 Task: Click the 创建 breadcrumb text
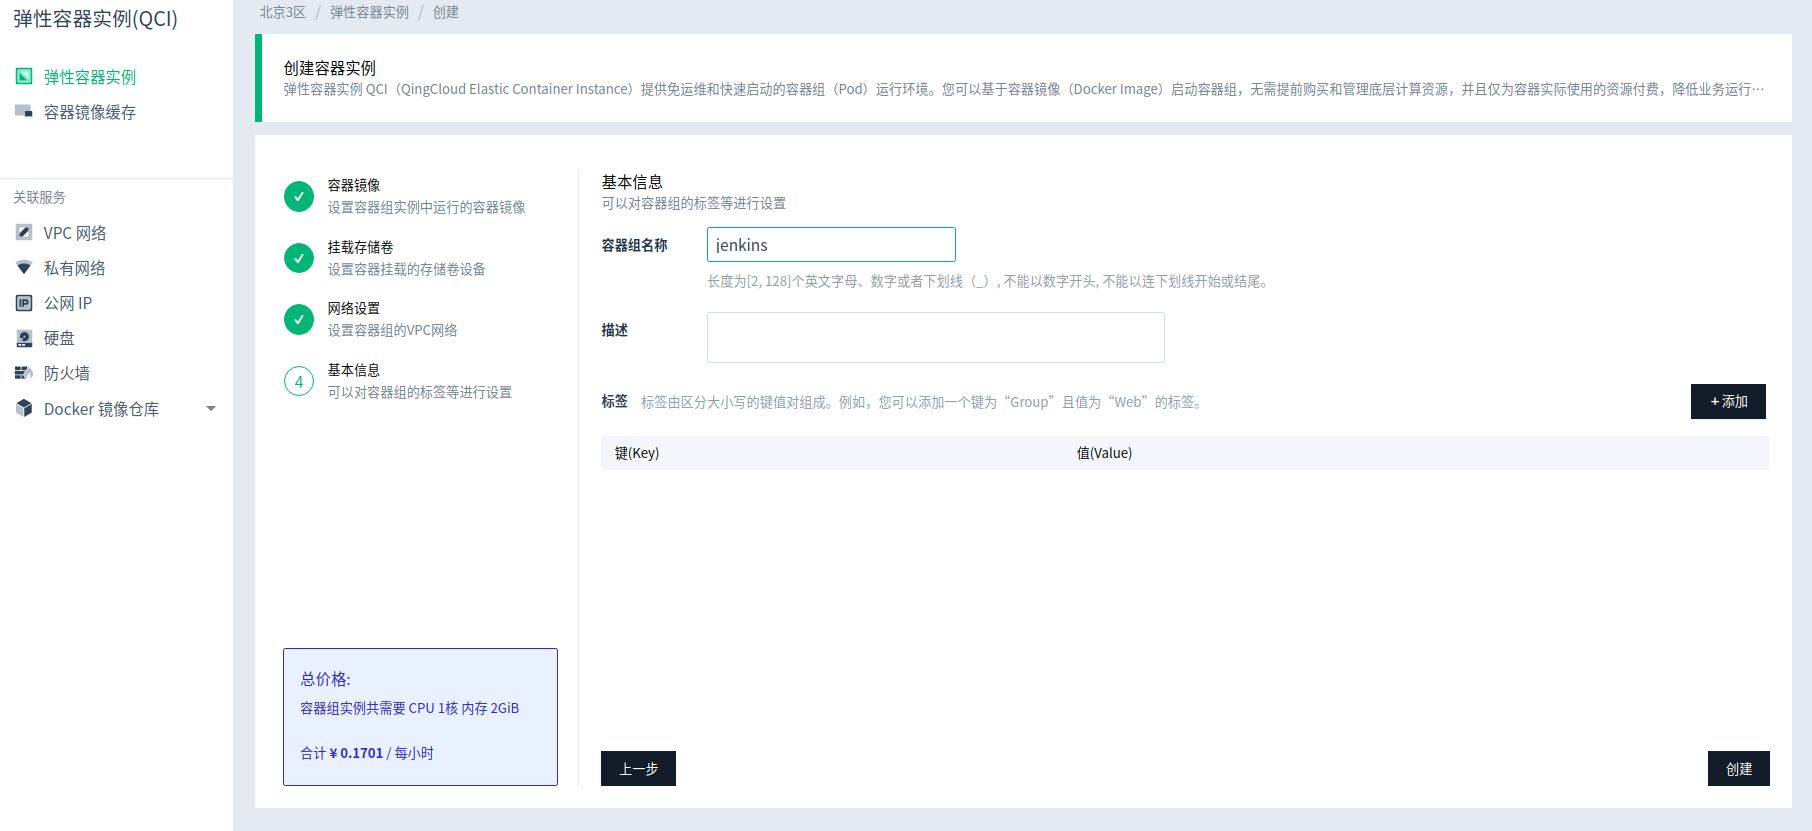click(x=446, y=12)
